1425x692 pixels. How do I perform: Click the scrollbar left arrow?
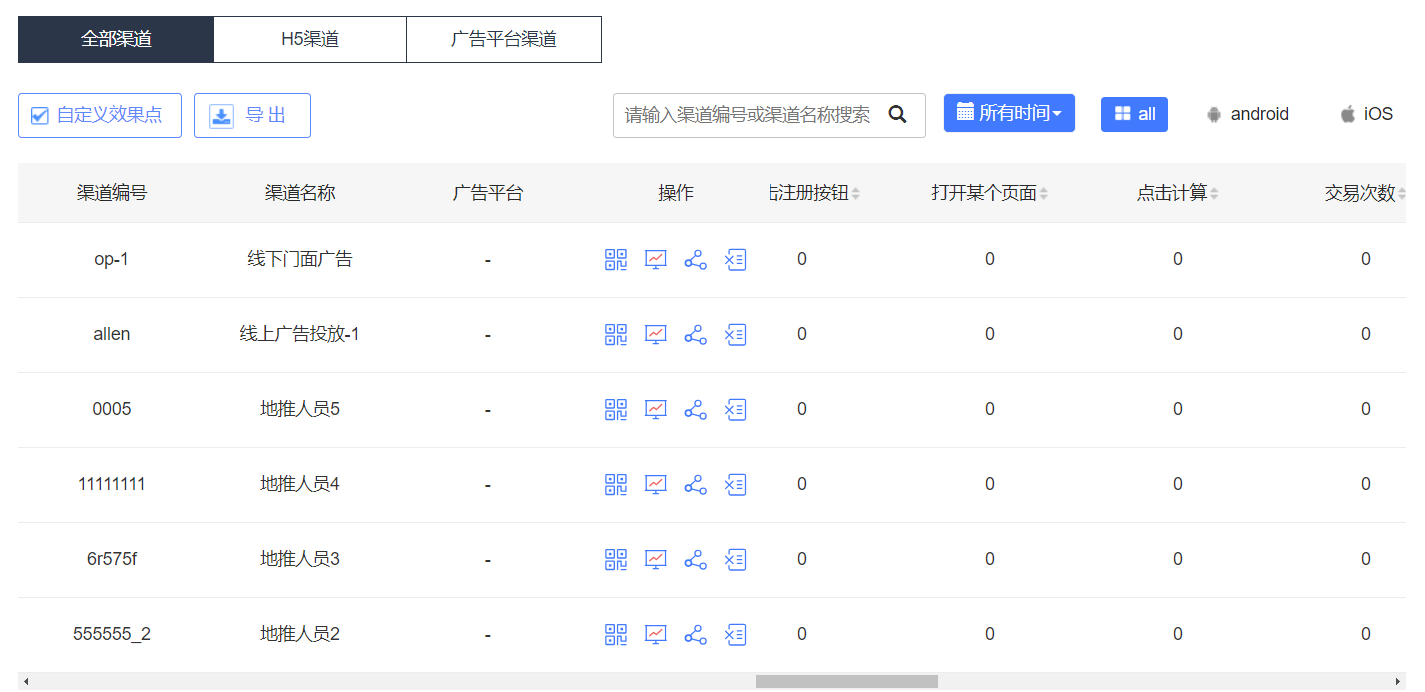tap(26, 681)
